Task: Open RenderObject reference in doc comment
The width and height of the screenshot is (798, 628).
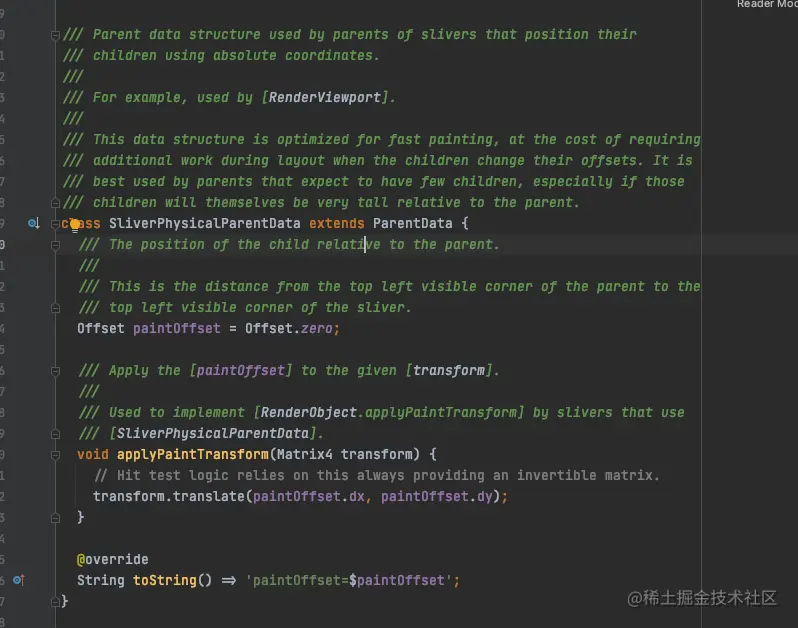Action: [x=308, y=412]
